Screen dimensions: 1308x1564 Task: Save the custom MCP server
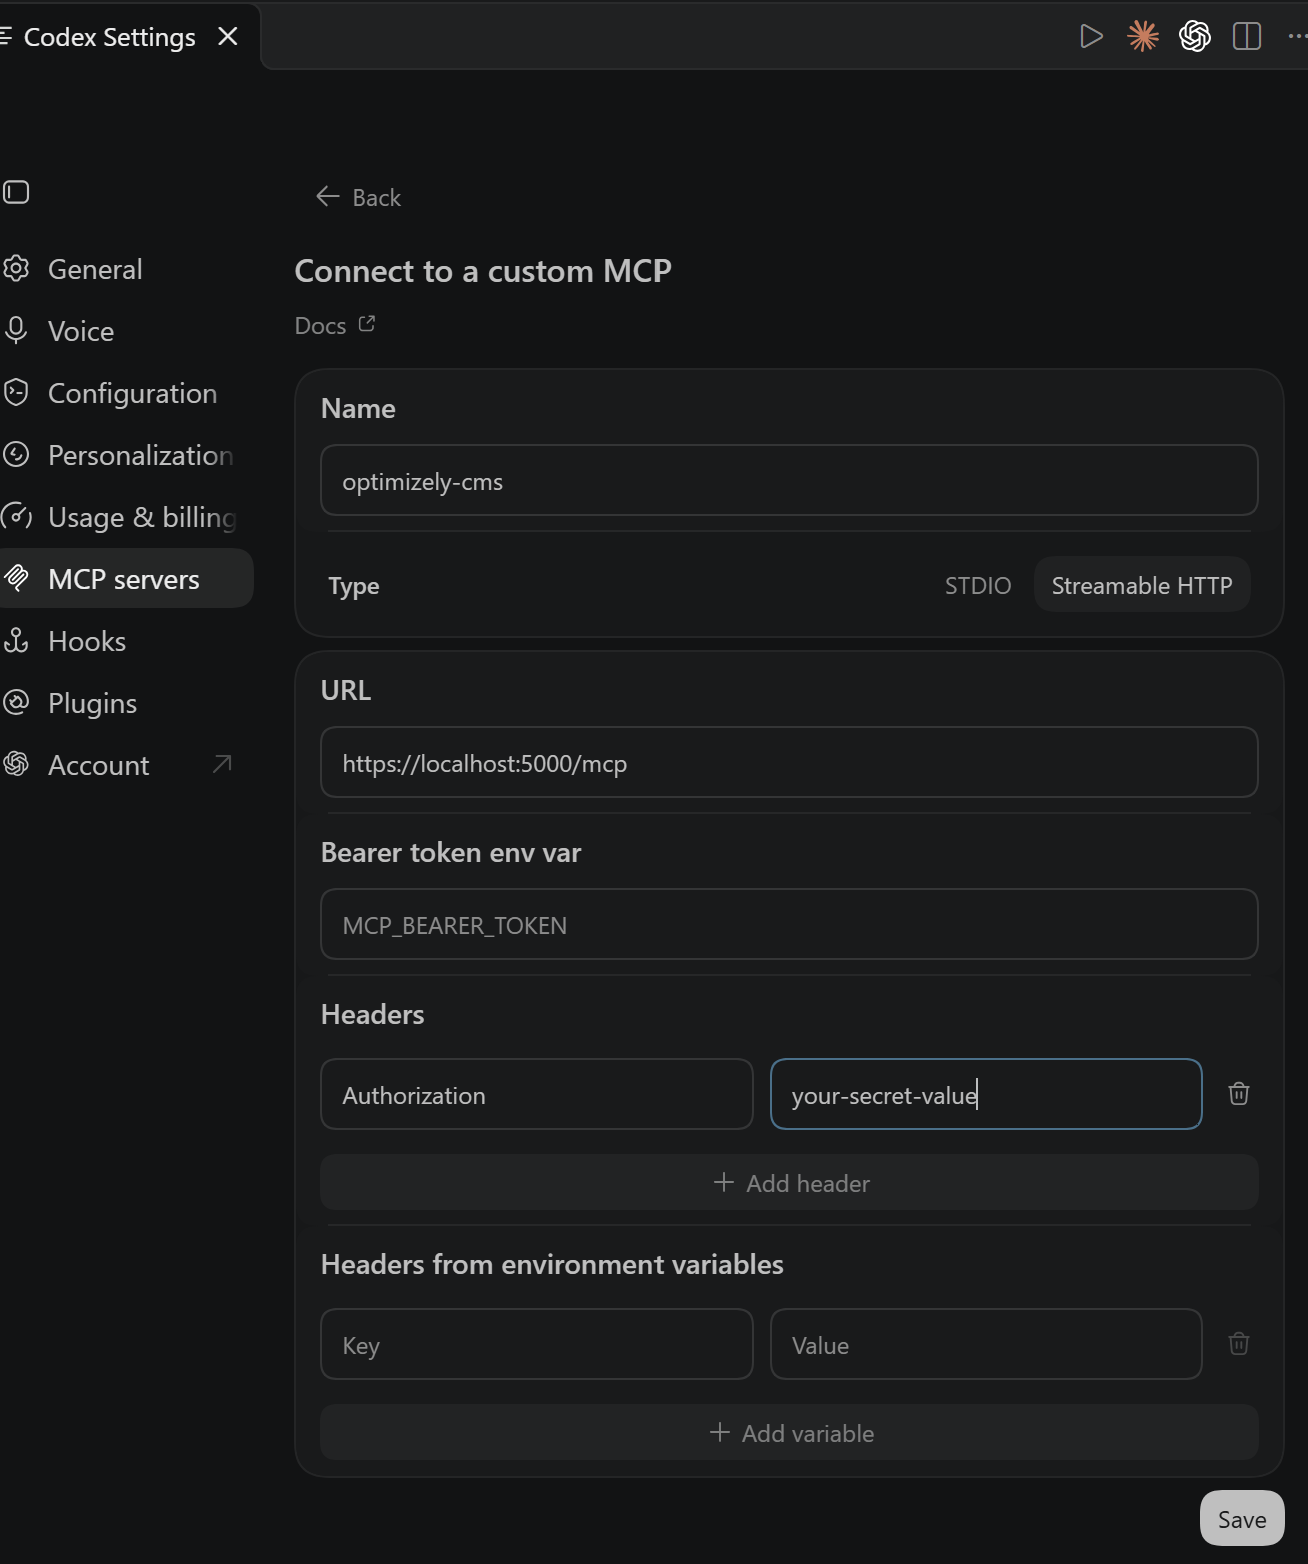[x=1242, y=1519]
